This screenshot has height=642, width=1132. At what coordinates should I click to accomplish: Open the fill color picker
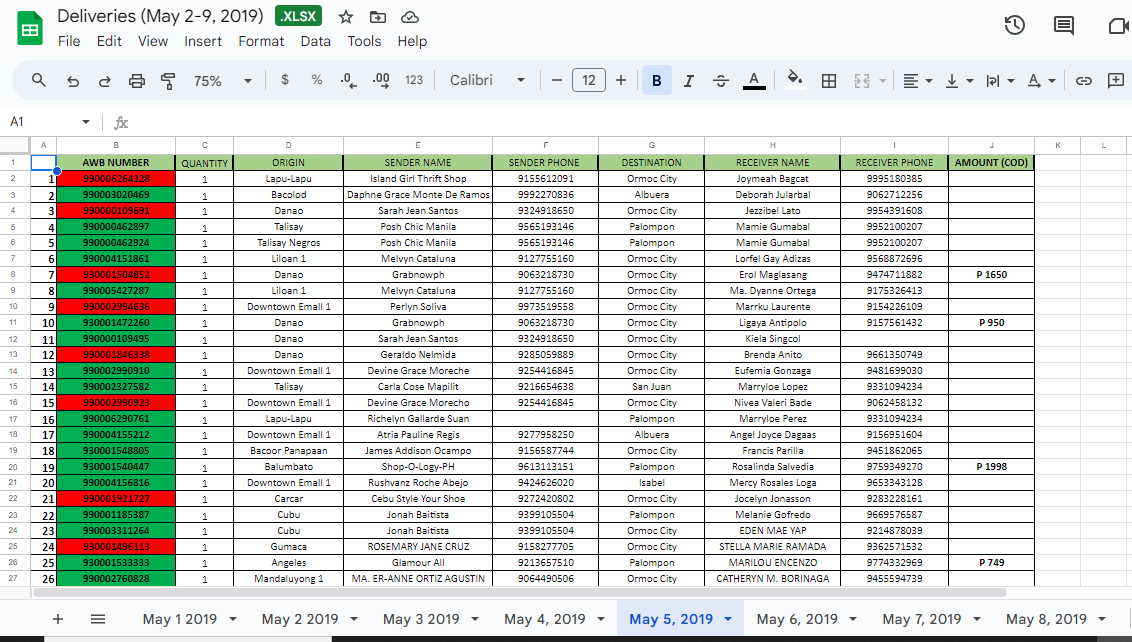tap(794, 79)
